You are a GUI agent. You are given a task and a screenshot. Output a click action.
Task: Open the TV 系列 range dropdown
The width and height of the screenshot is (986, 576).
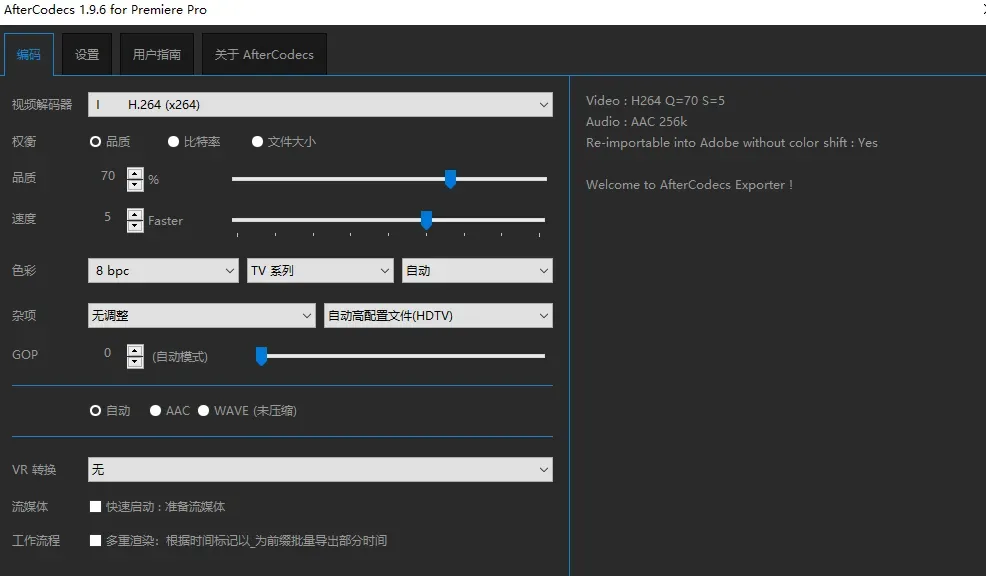tap(320, 270)
